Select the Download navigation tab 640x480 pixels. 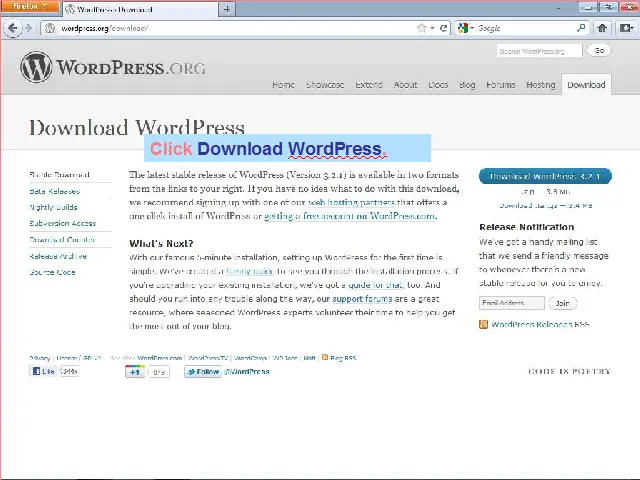(x=586, y=84)
